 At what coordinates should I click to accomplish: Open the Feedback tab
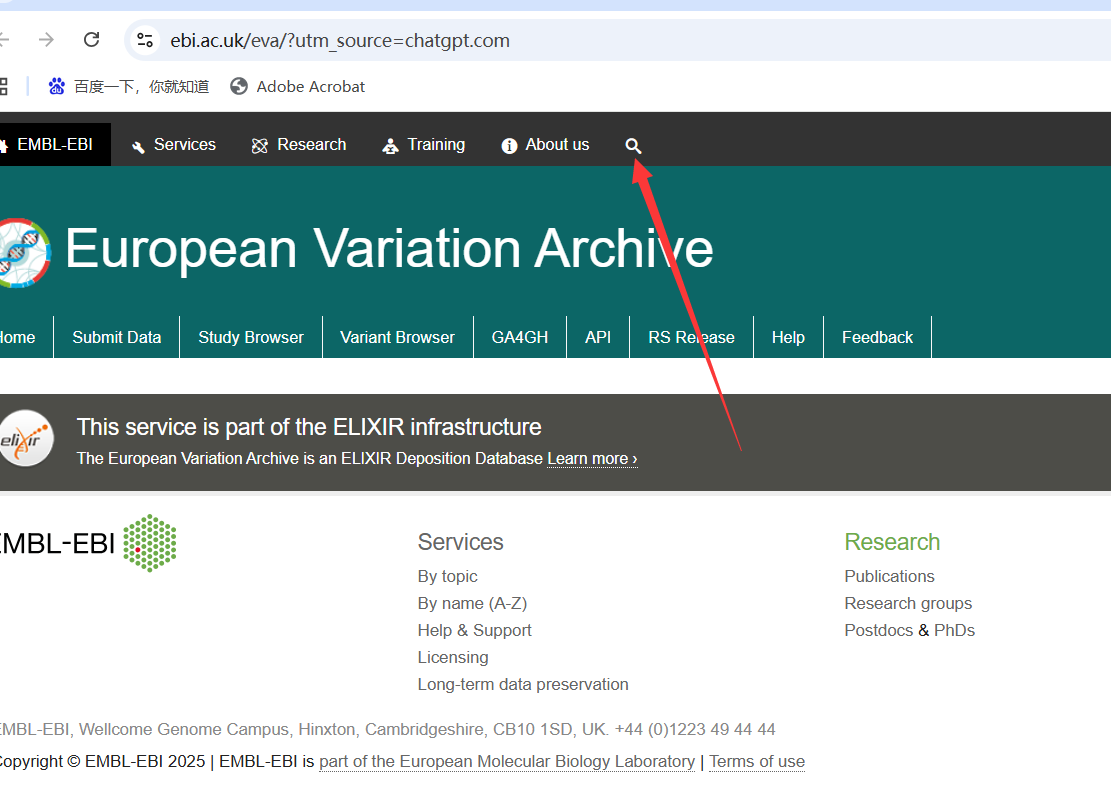[x=877, y=337]
